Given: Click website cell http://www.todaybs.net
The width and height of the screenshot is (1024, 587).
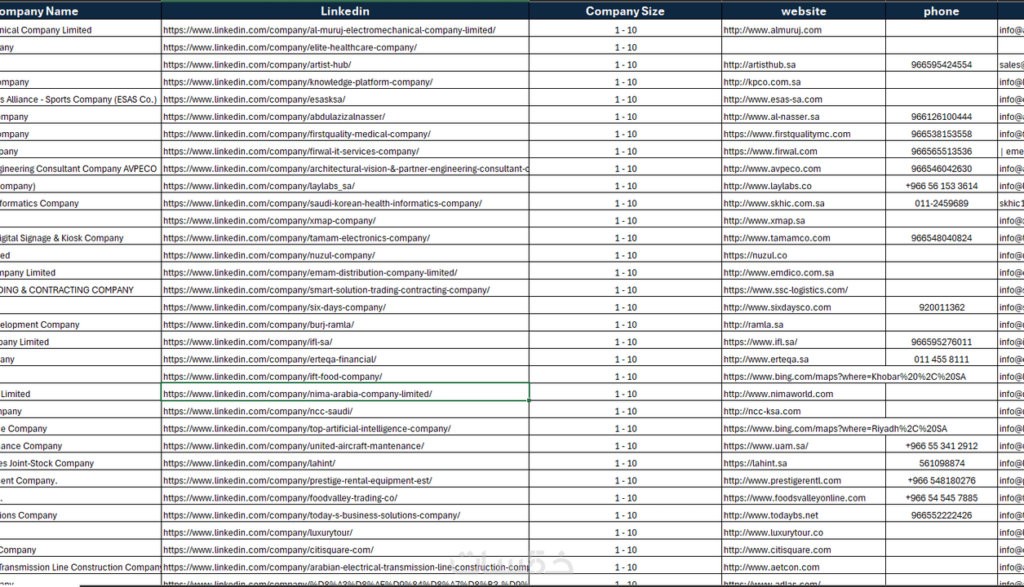Looking at the screenshot, I should 803,515.
